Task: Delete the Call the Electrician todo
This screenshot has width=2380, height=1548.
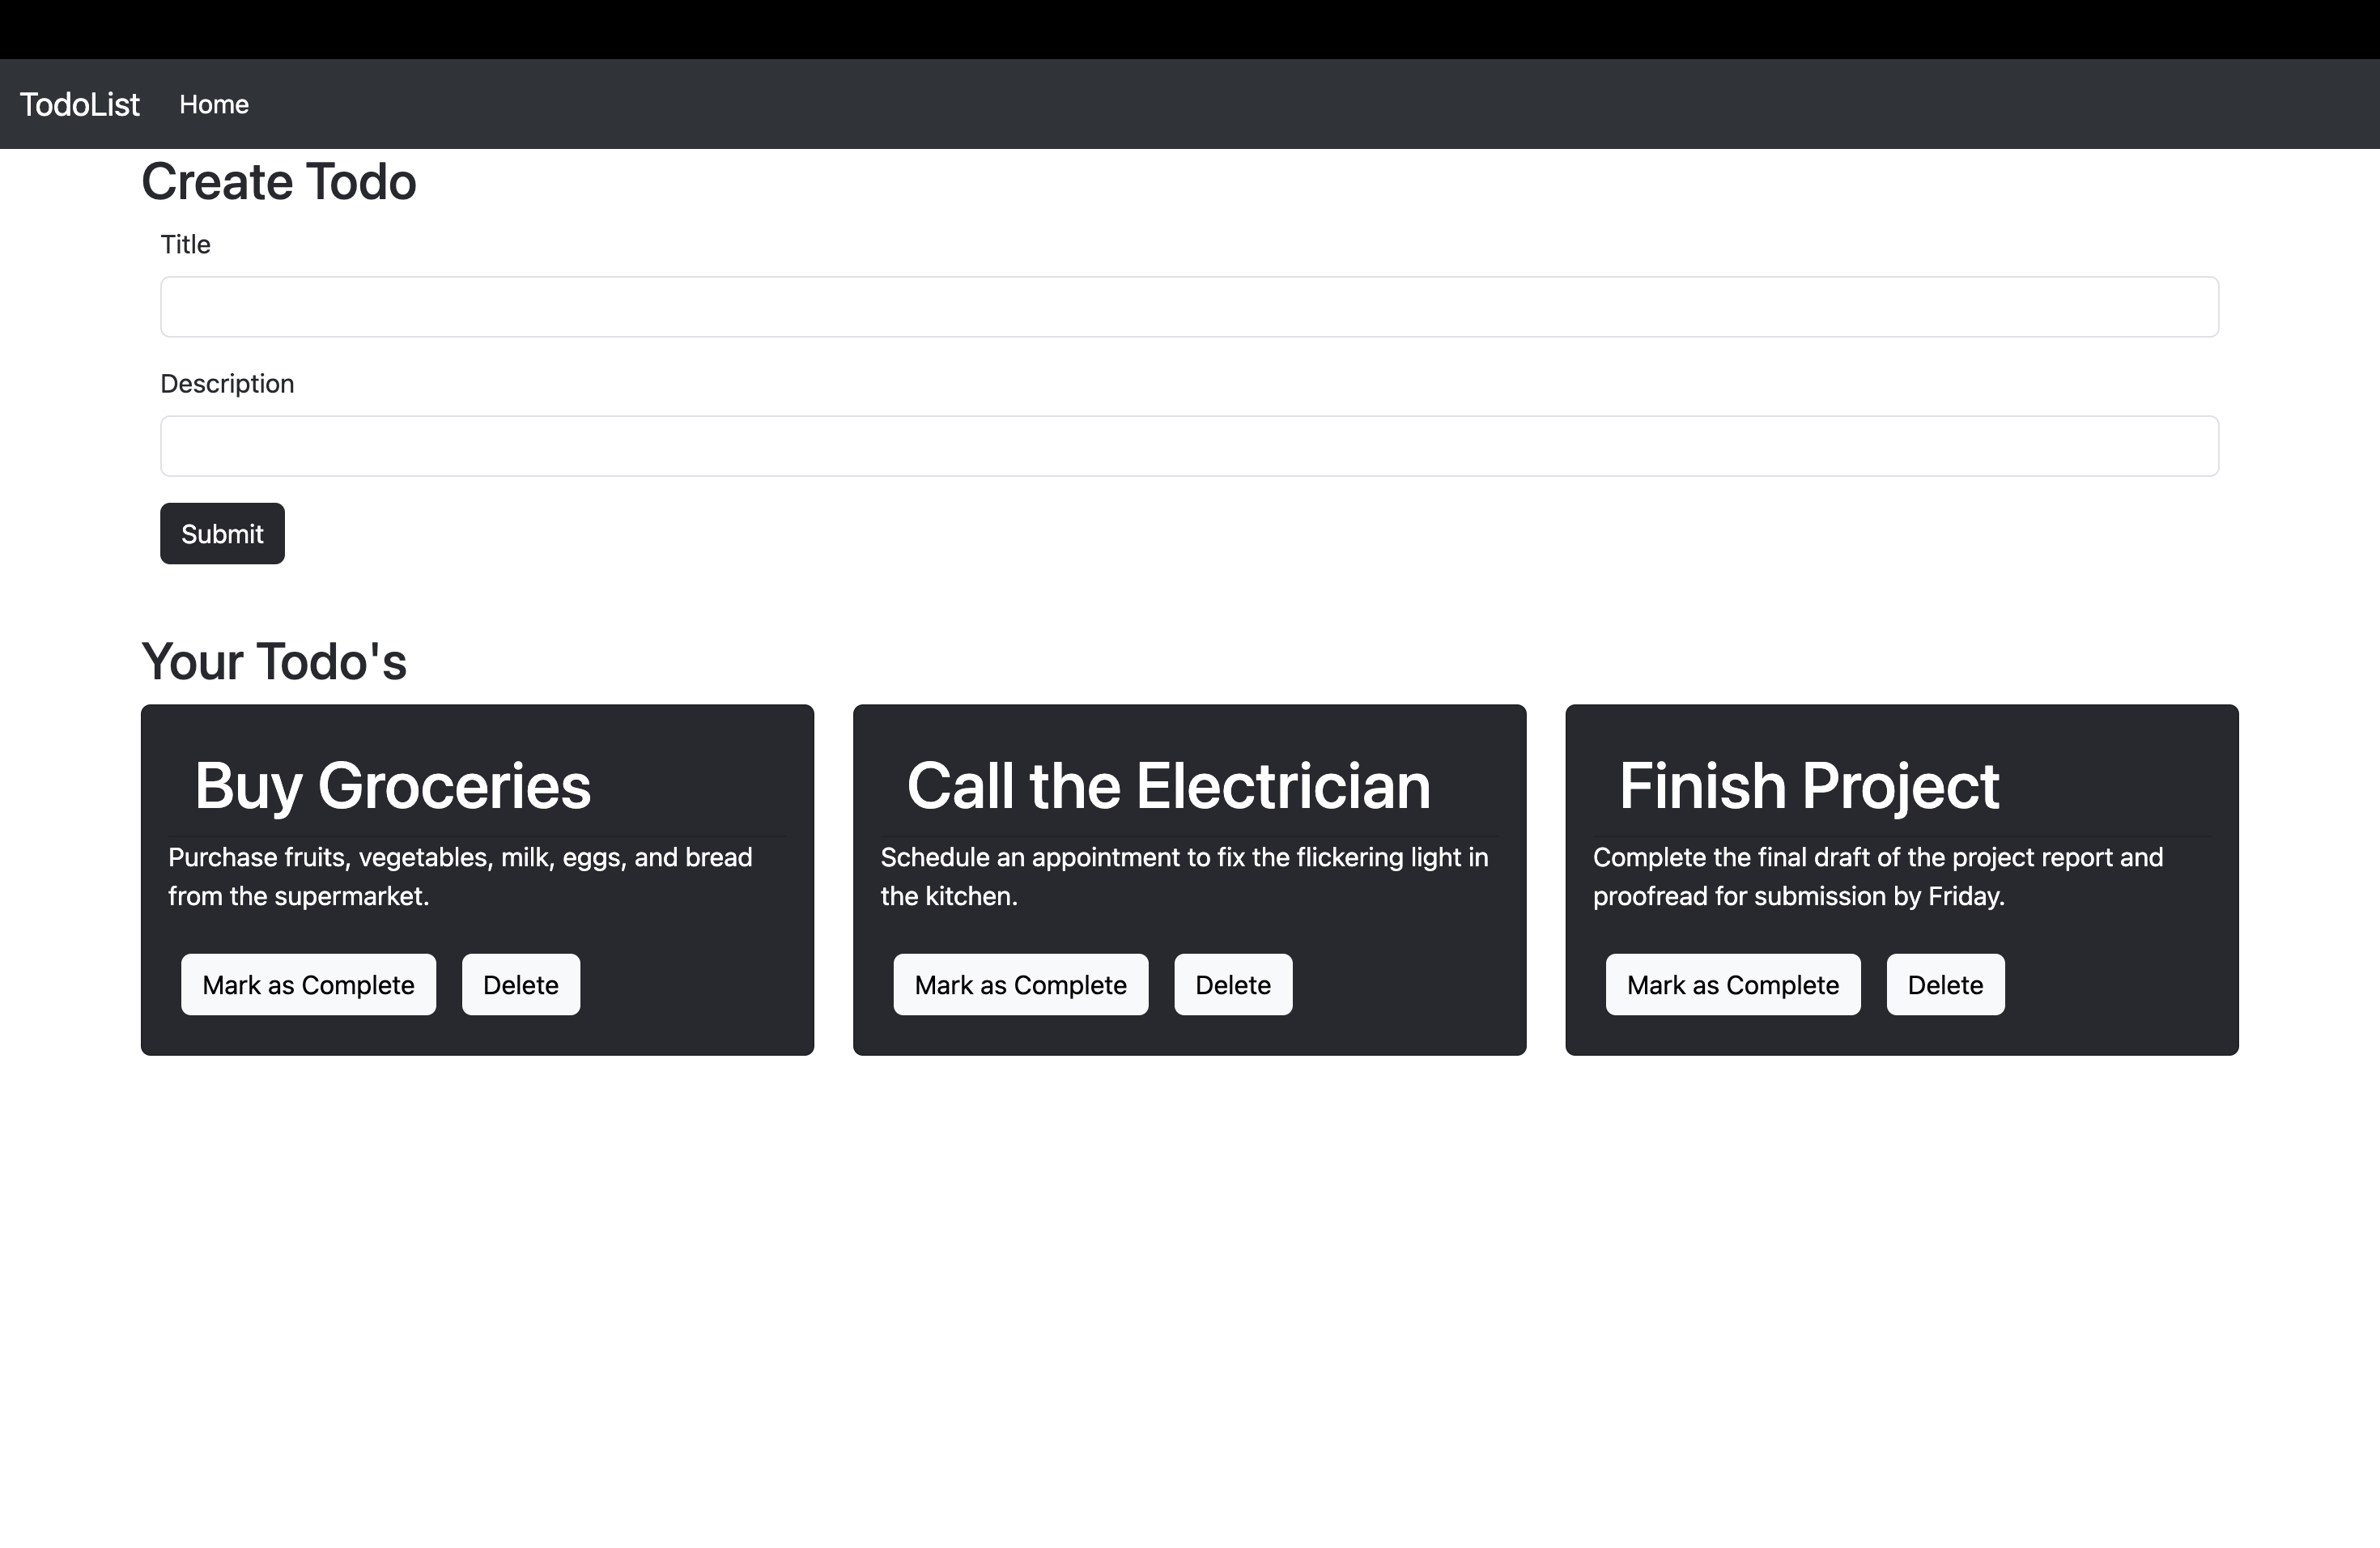Action: coord(1233,985)
